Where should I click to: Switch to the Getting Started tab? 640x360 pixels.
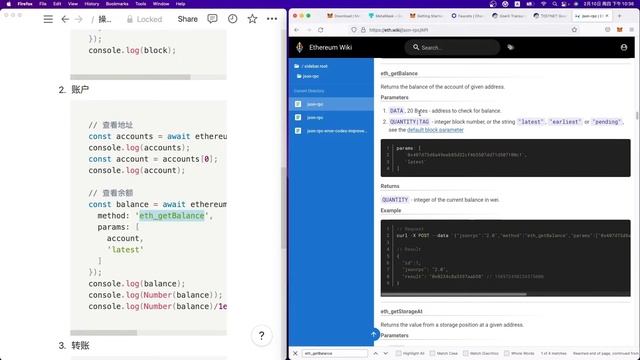click(426, 16)
